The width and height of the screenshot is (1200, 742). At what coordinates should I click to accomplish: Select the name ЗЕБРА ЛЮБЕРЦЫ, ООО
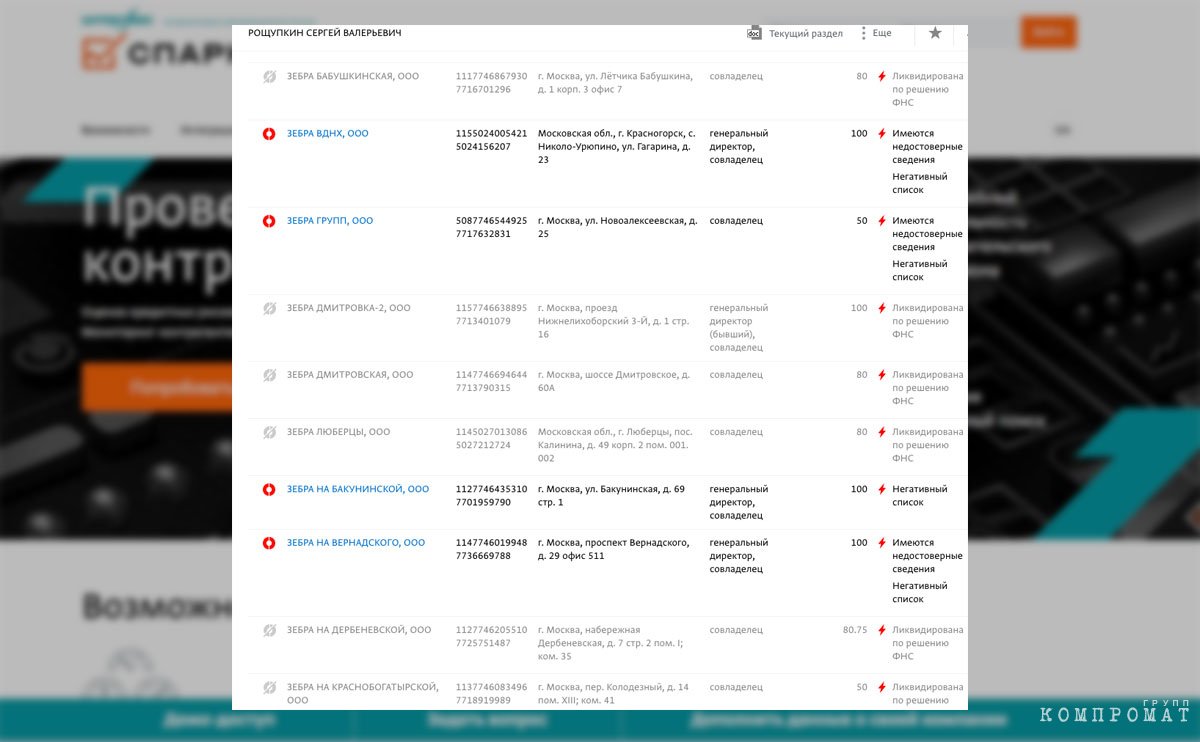point(338,432)
